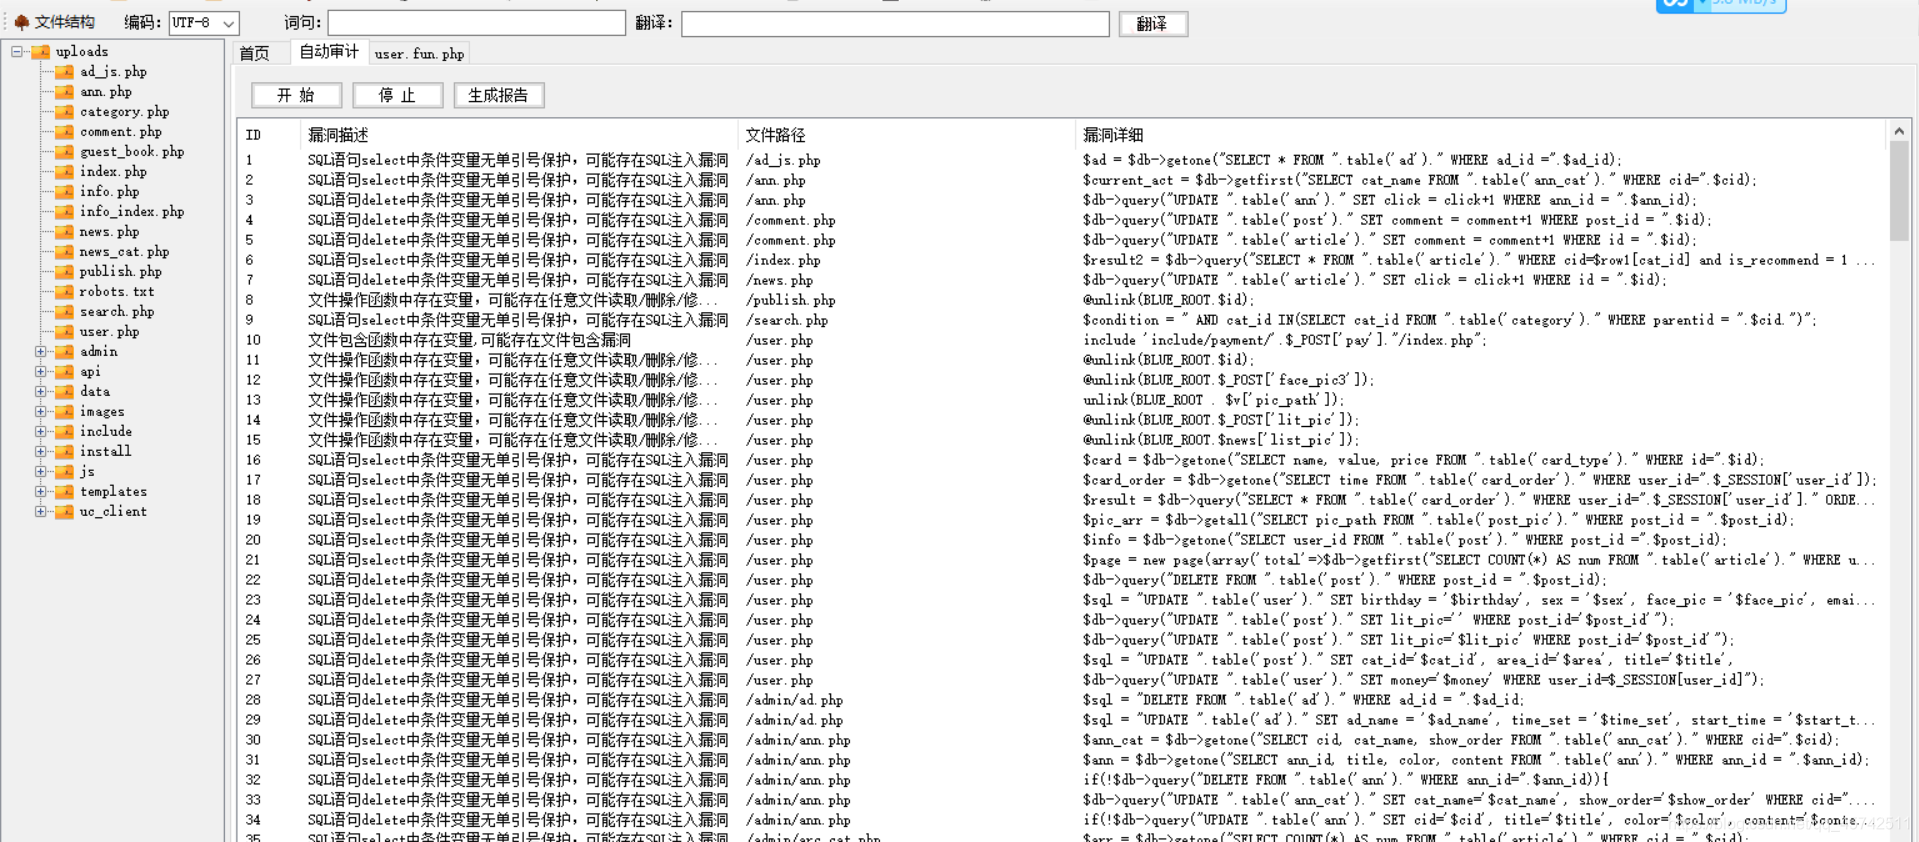Click the ann.php file icon

pyautogui.click(x=64, y=92)
